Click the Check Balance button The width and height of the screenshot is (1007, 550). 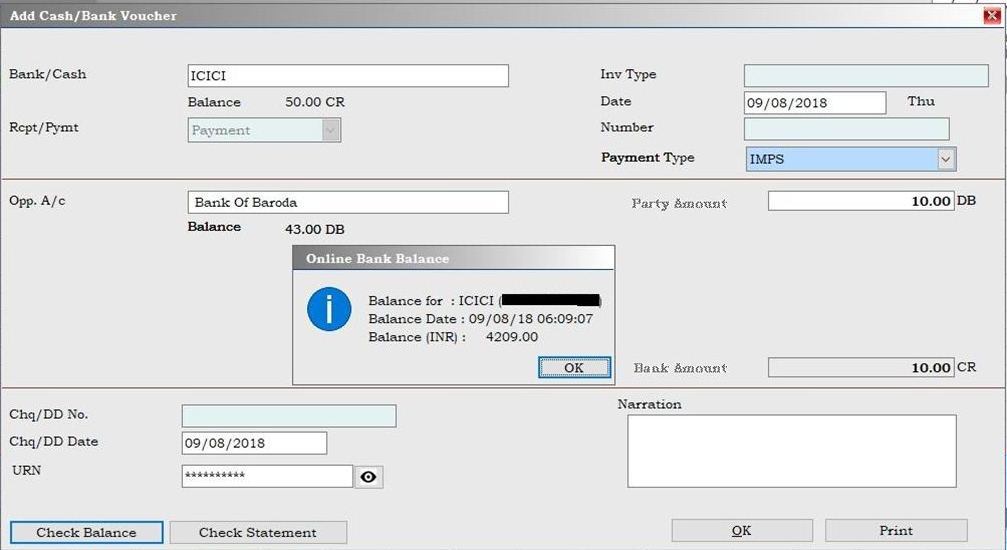tap(86, 532)
